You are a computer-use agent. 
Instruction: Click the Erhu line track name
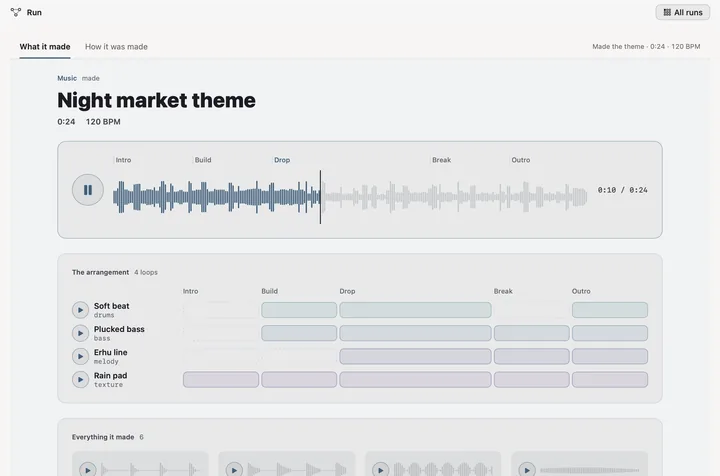[x=111, y=352]
